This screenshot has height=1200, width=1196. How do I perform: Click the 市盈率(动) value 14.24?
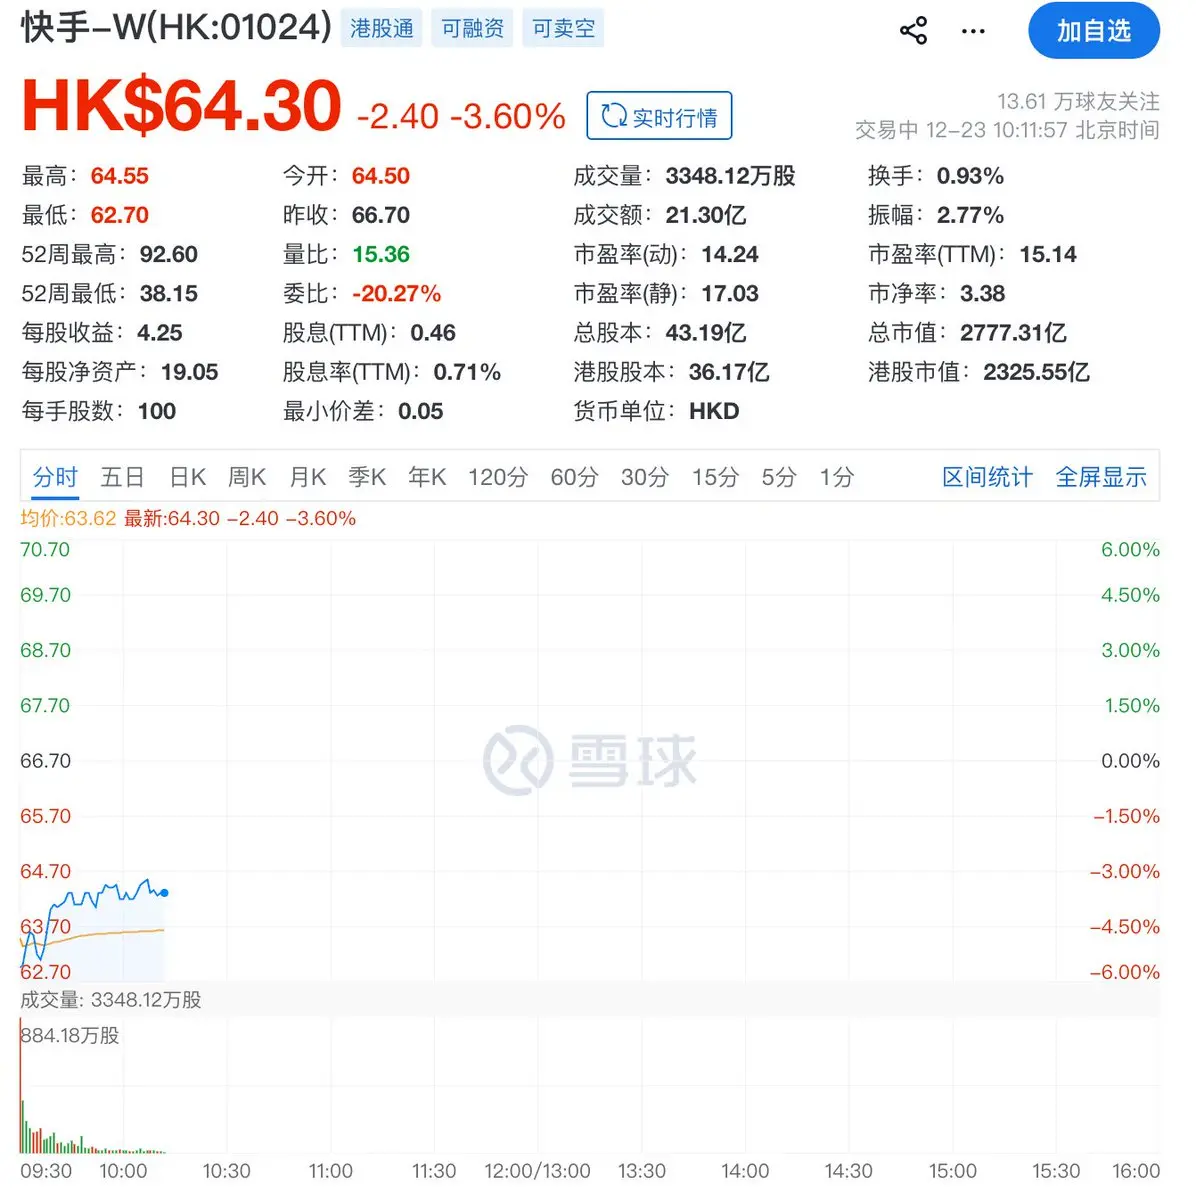(730, 254)
